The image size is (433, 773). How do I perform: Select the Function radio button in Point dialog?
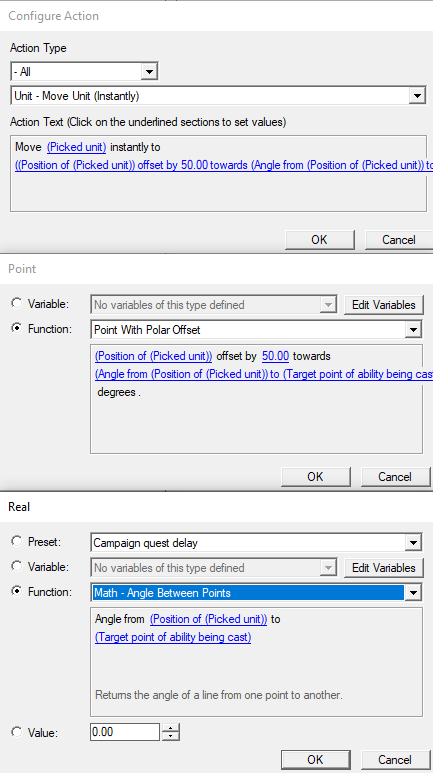(17, 328)
